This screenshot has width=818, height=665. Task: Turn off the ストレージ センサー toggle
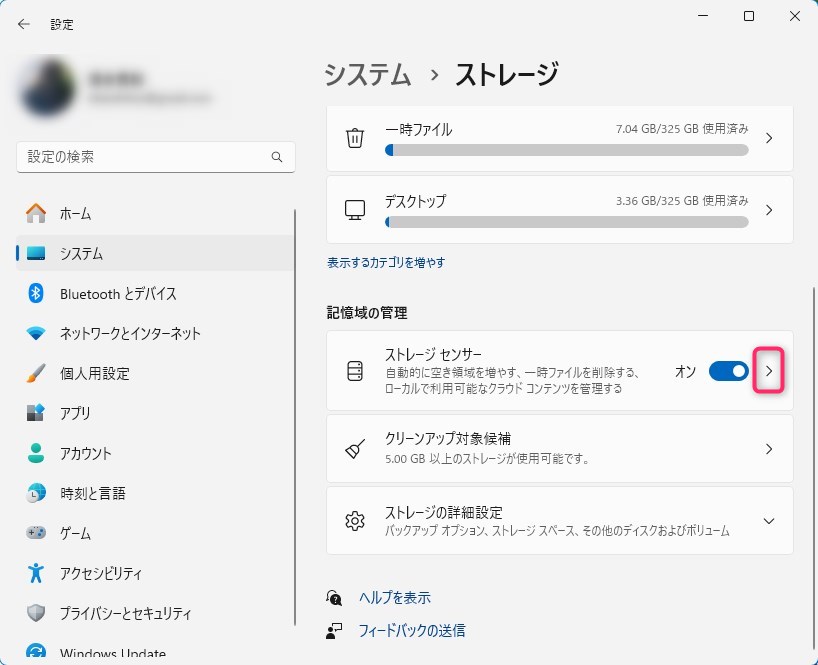tap(728, 371)
